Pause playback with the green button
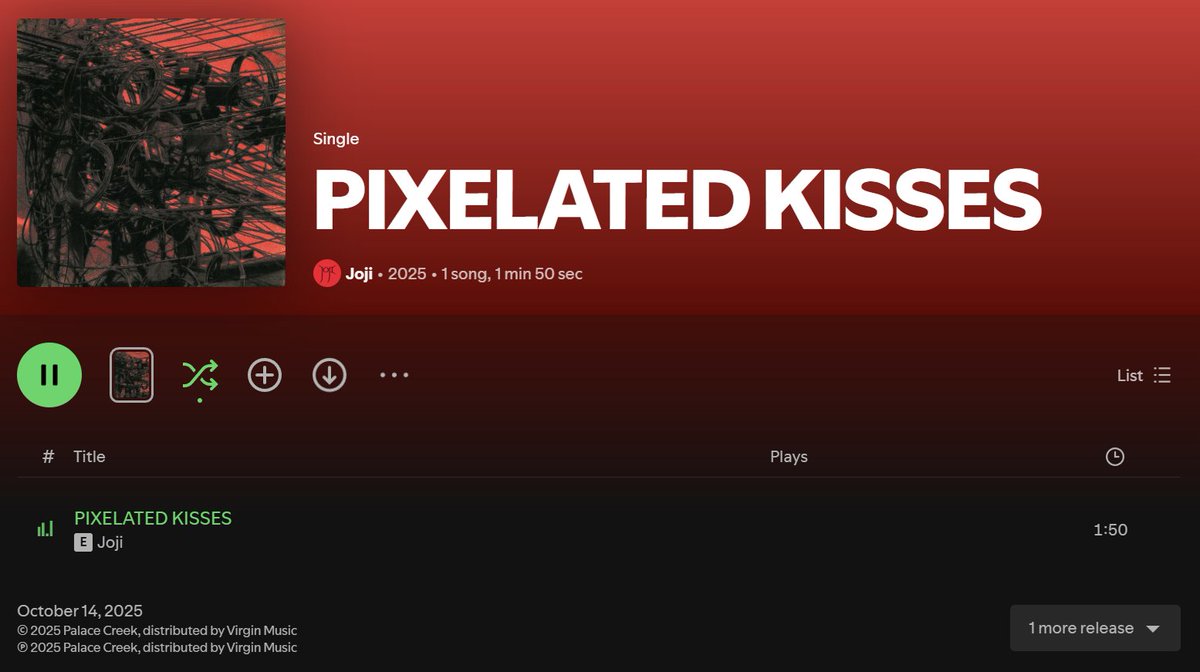Screen dimensions: 1200x672 pos(49,375)
